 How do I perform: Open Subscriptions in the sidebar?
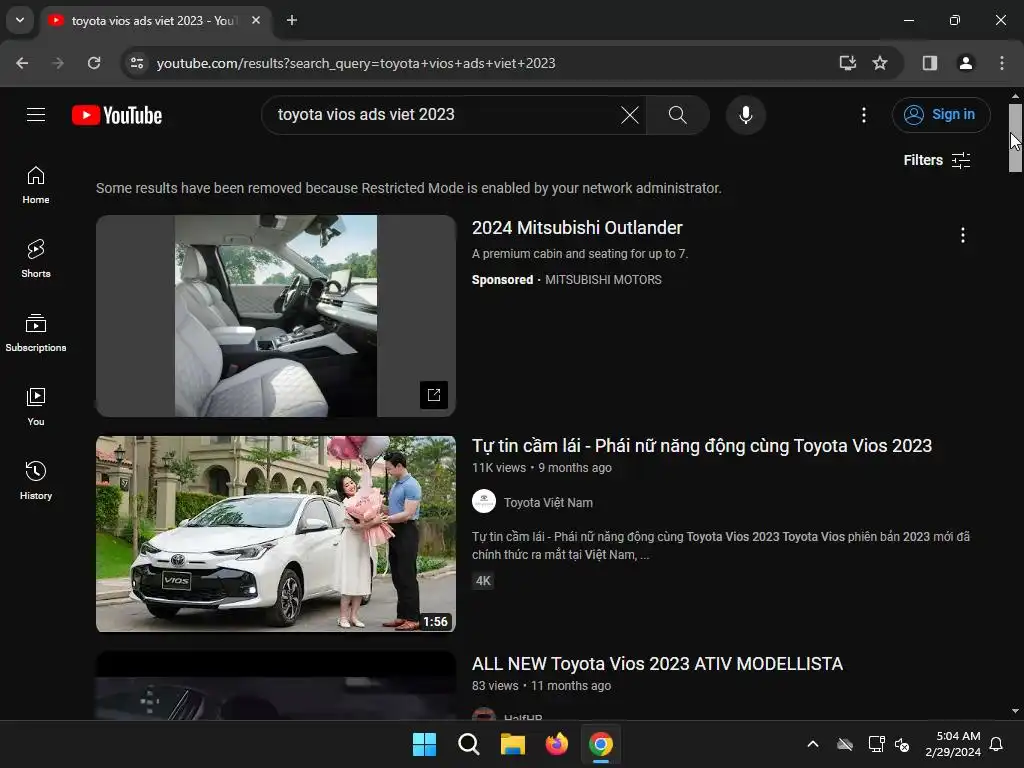click(36, 333)
